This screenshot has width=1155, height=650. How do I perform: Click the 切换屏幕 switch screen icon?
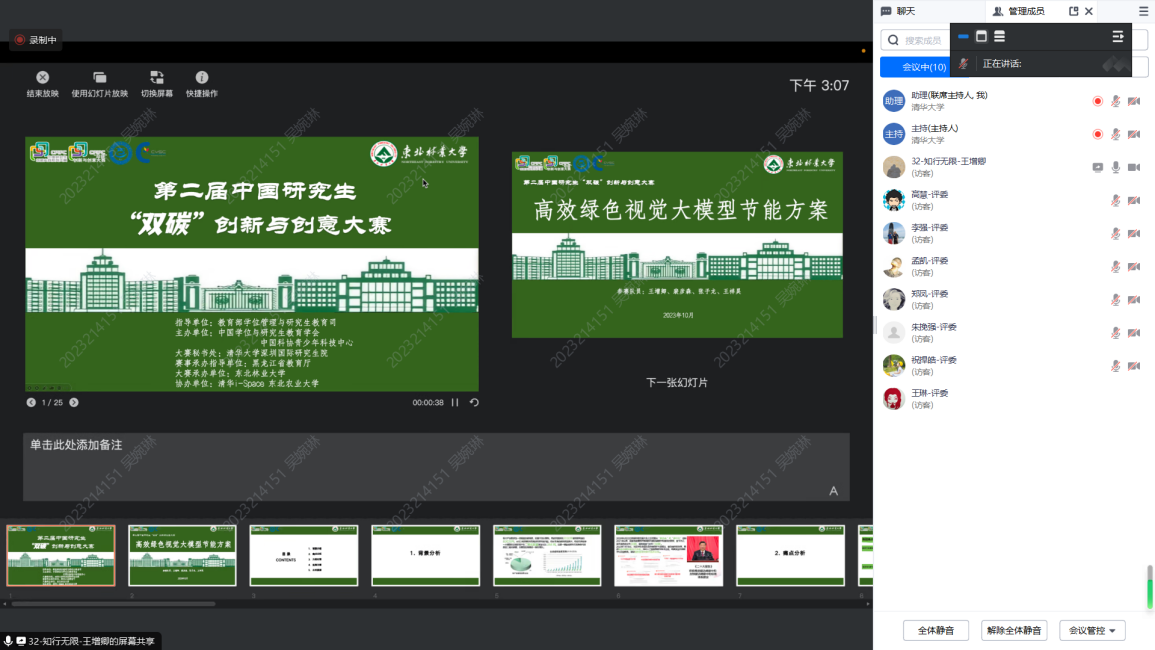[x=156, y=77]
